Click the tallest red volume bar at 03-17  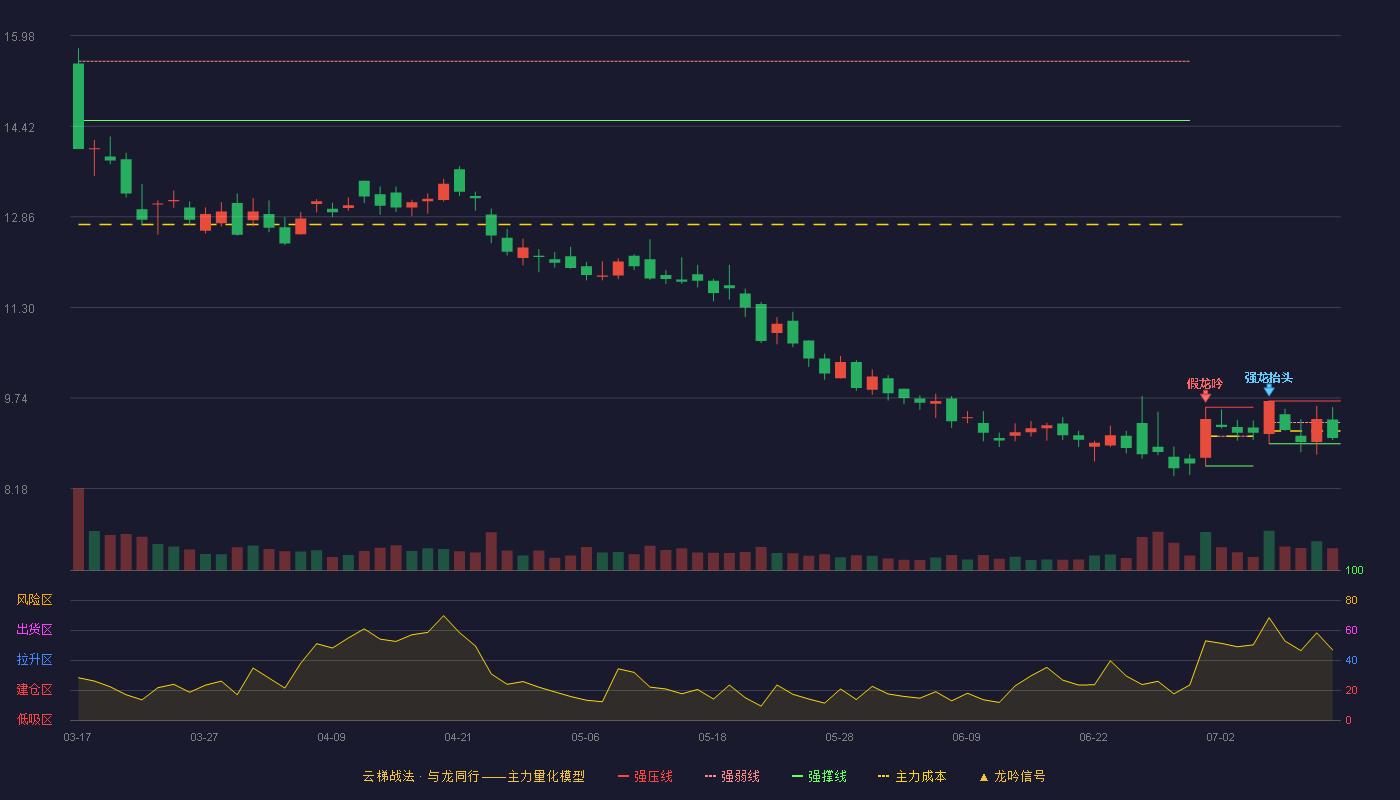pos(78,529)
